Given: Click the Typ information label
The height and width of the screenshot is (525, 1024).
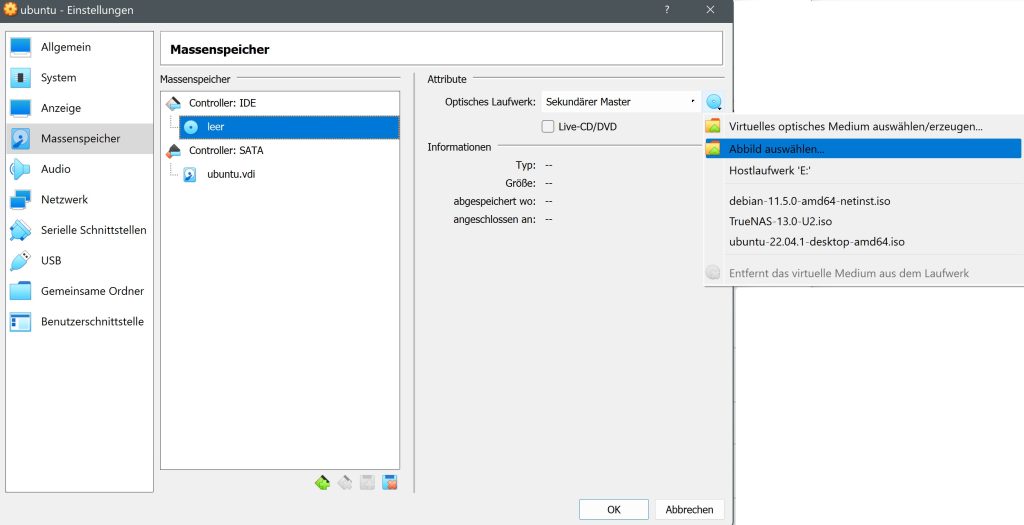Looking at the screenshot, I should pos(526,166).
